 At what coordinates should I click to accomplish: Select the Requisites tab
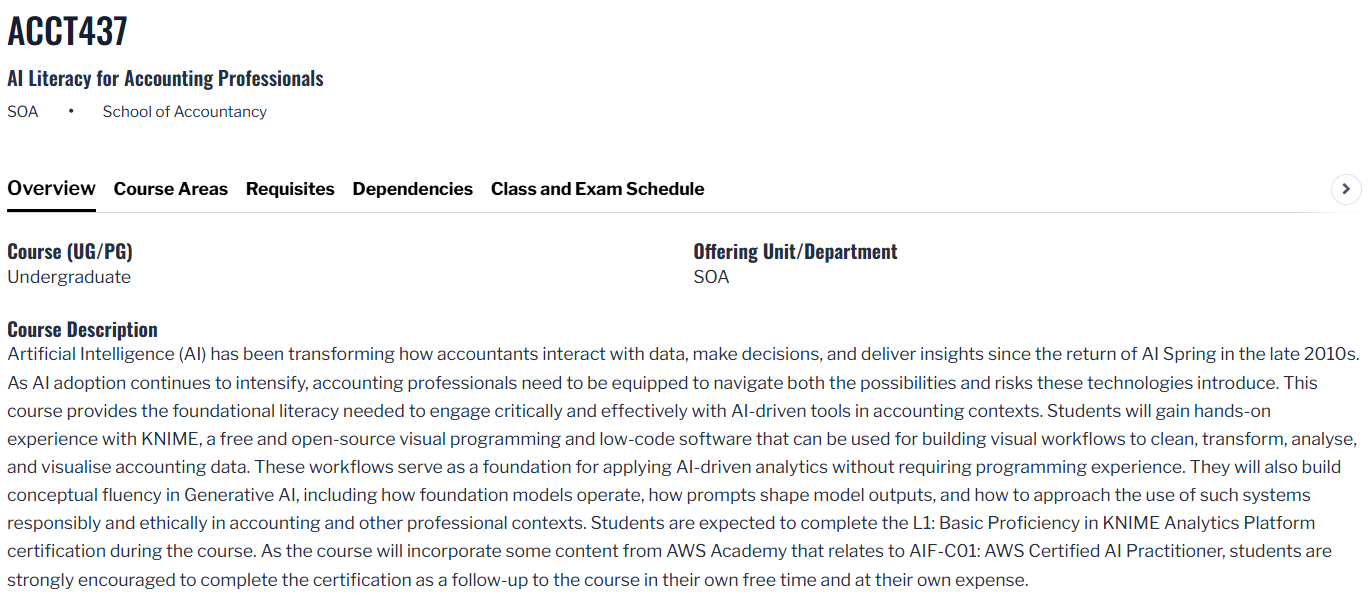(x=290, y=189)
